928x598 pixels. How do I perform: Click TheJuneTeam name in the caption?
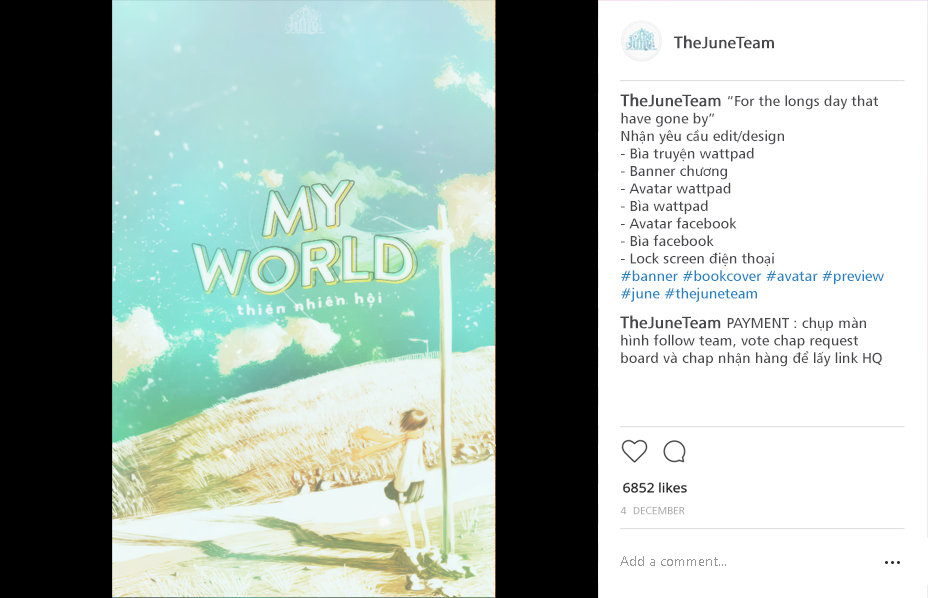click(x=671, y=101)
